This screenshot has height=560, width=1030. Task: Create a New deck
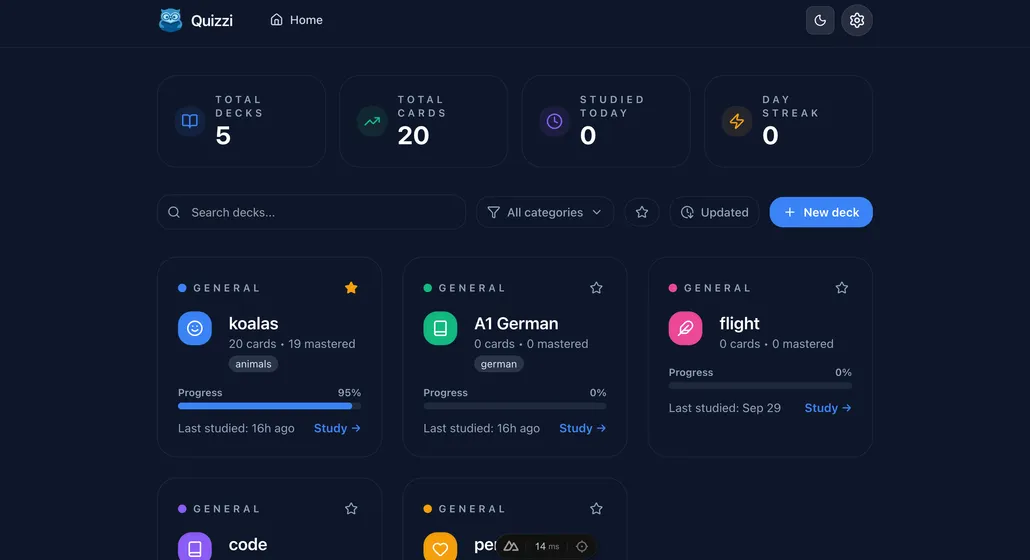821,212
